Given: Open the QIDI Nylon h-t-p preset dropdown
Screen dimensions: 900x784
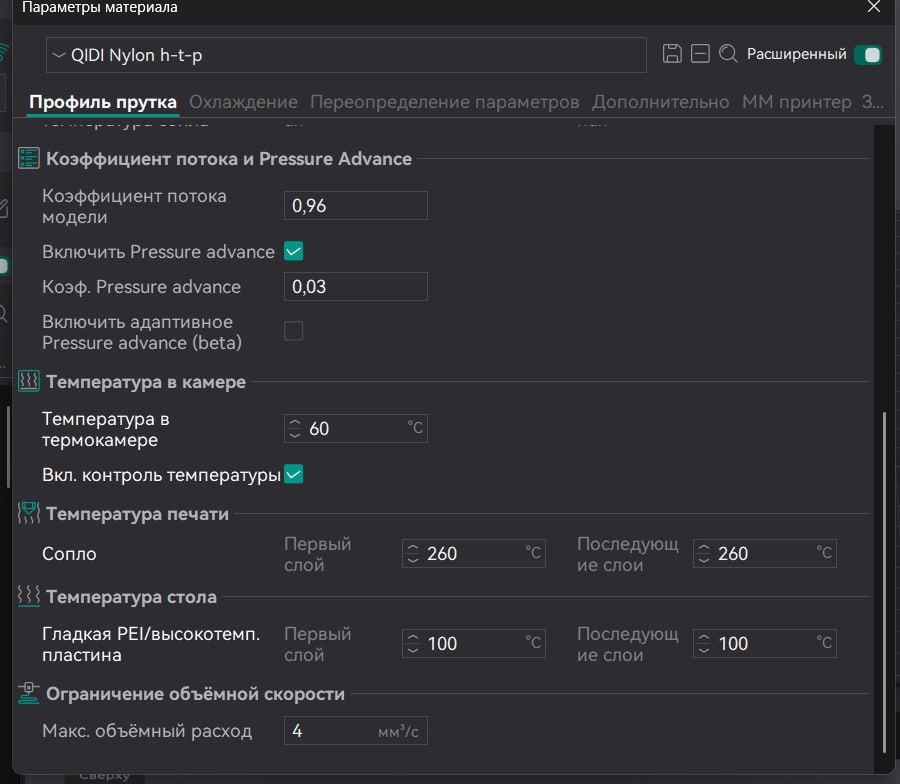Looking at the screenshot, I should 346,56.
